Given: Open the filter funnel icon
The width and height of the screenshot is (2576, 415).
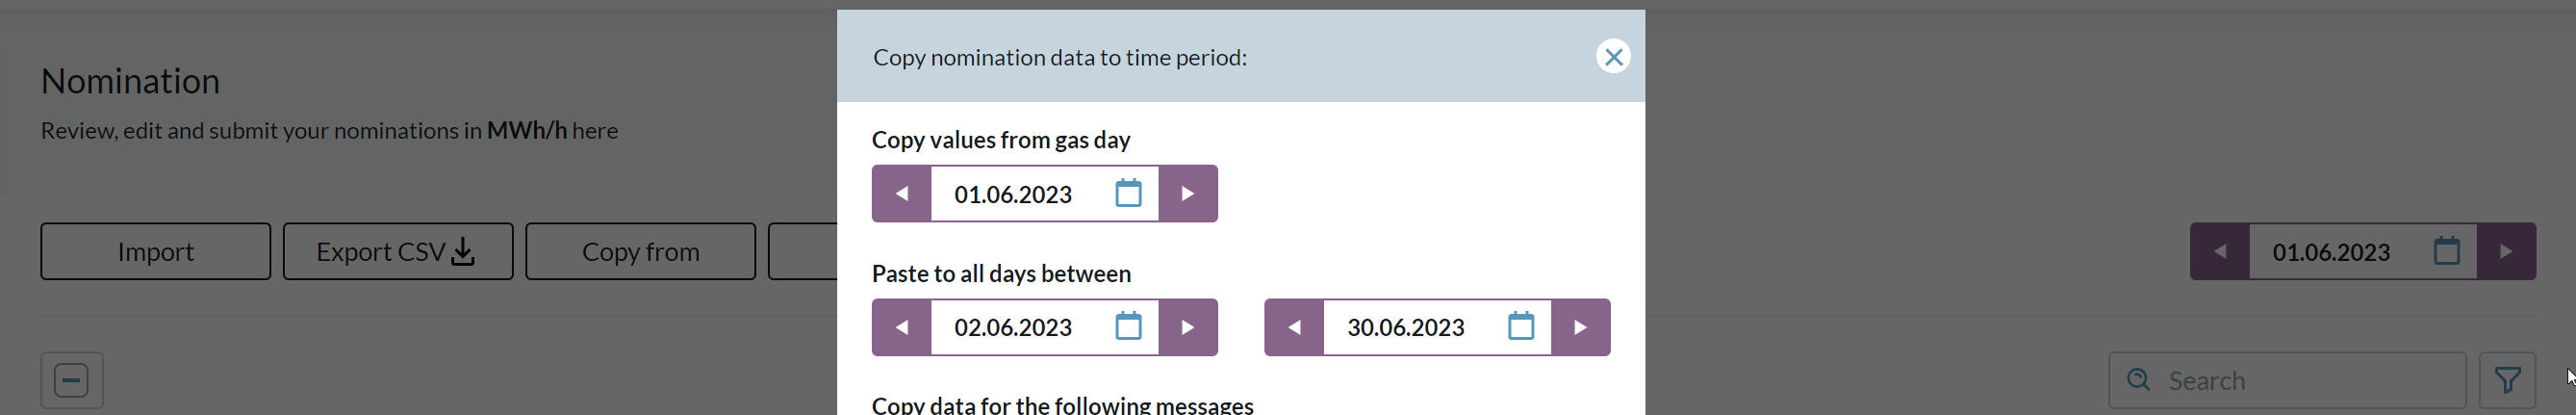Looking at the screenshot, I should point(2506,380).
